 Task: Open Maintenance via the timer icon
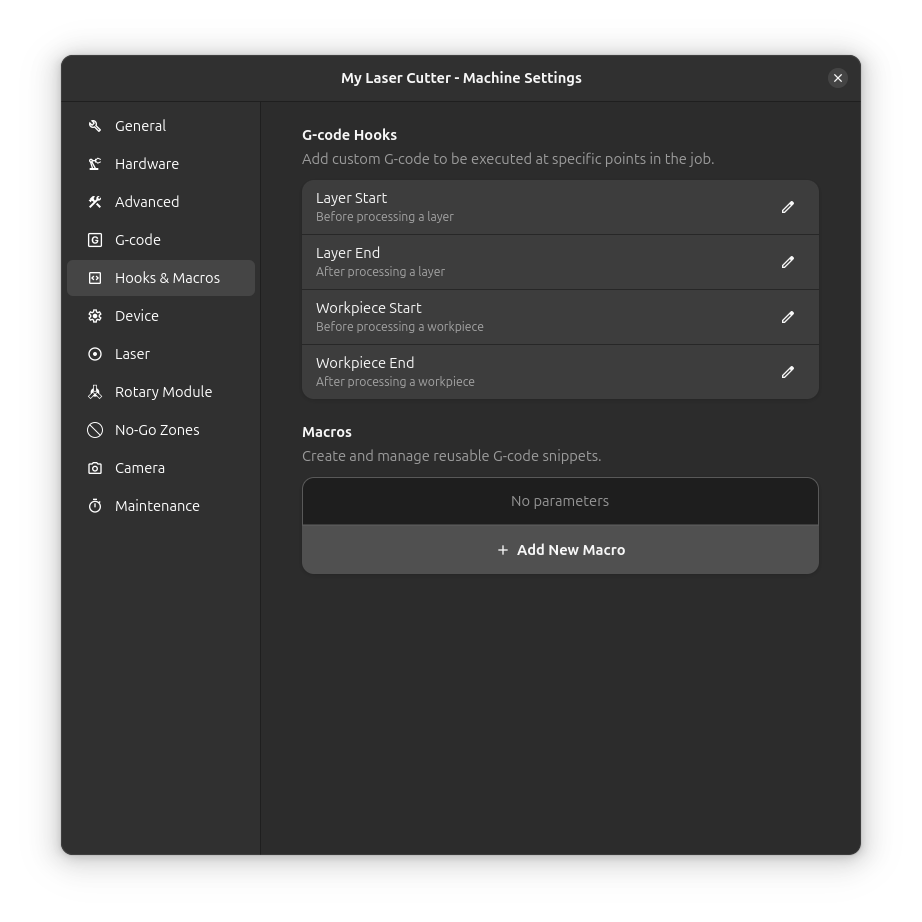click(94, 506)
